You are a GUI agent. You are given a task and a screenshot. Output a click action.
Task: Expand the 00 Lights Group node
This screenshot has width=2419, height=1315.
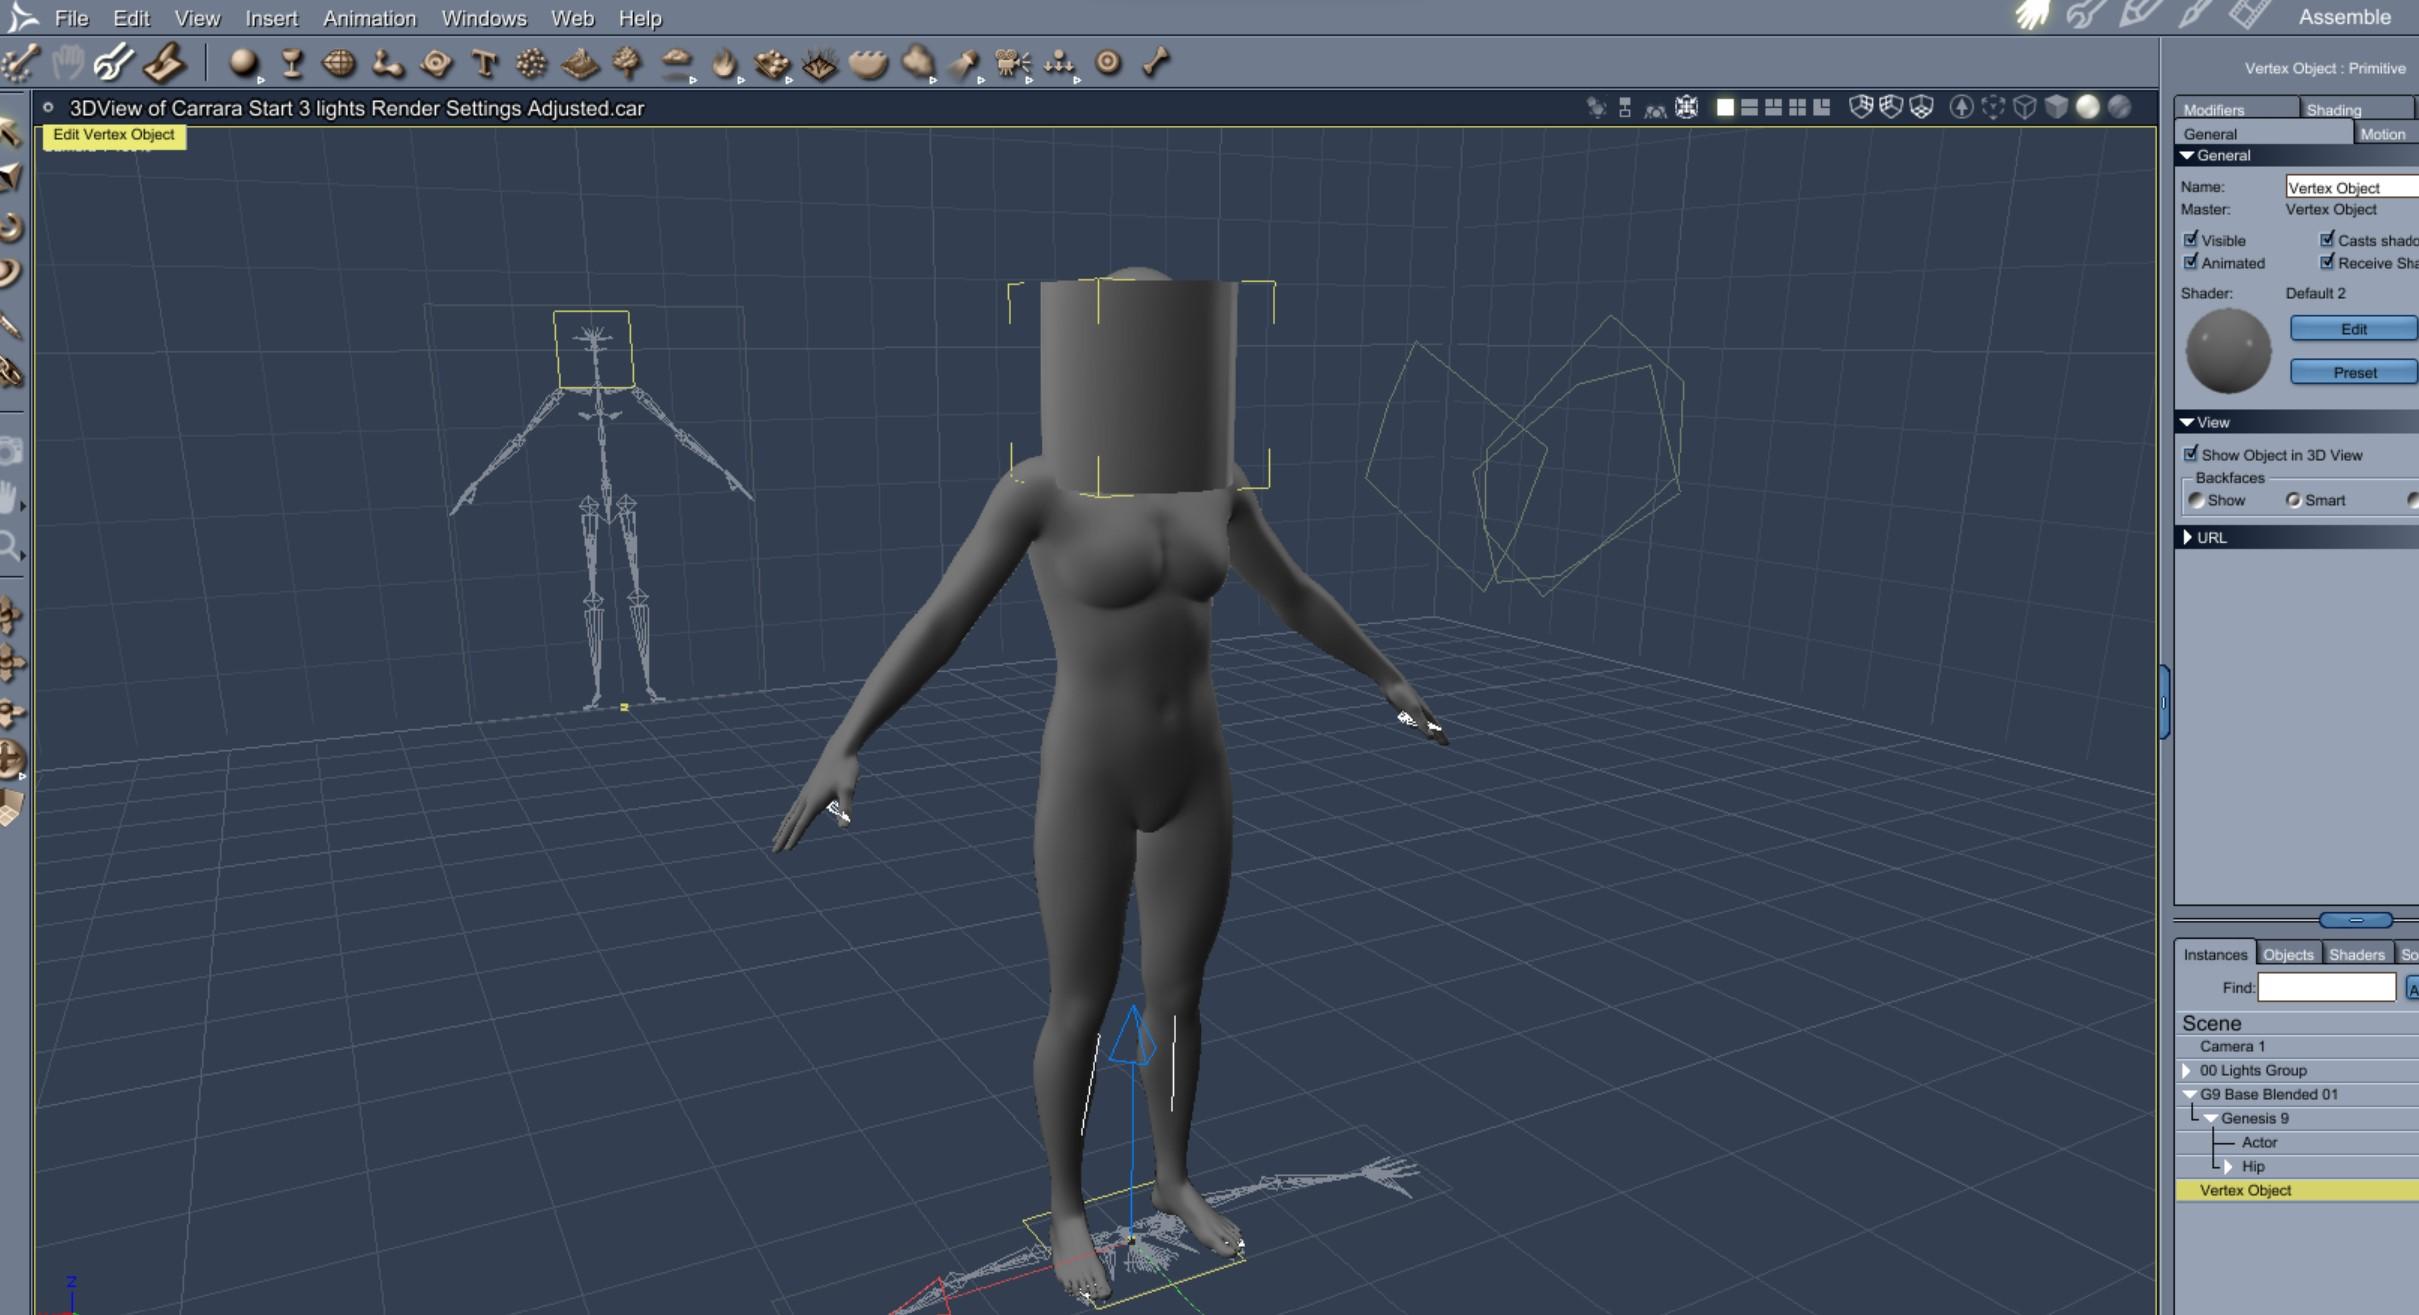[x=2187, y=1071]
